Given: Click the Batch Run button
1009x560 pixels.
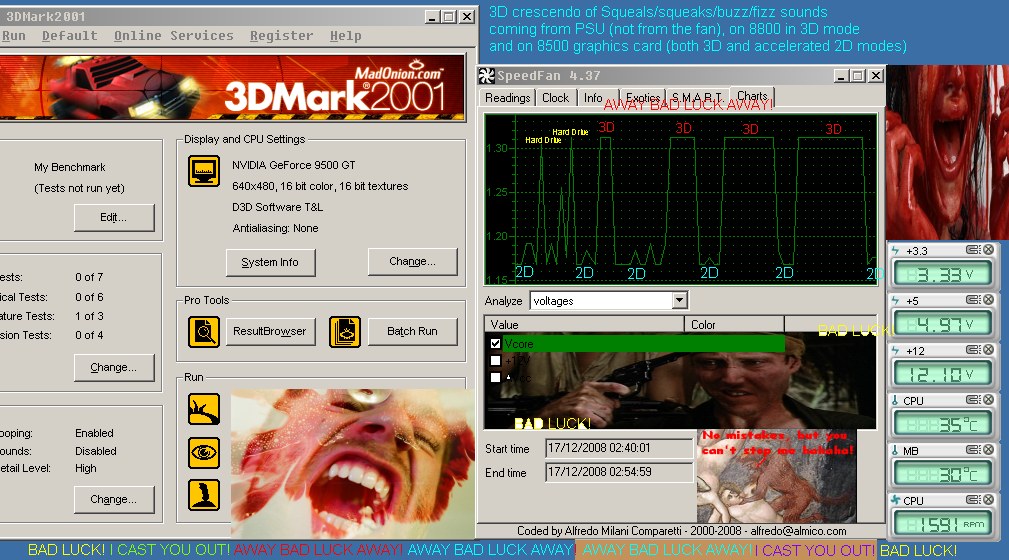Looking at the screenshot, I should click(412, 331).
